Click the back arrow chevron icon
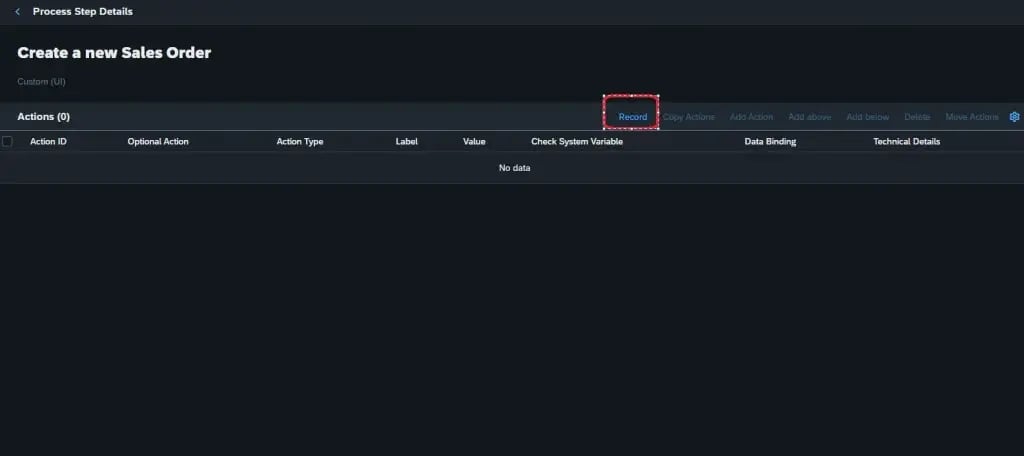 pyautogui.click(x=17, y=12)
